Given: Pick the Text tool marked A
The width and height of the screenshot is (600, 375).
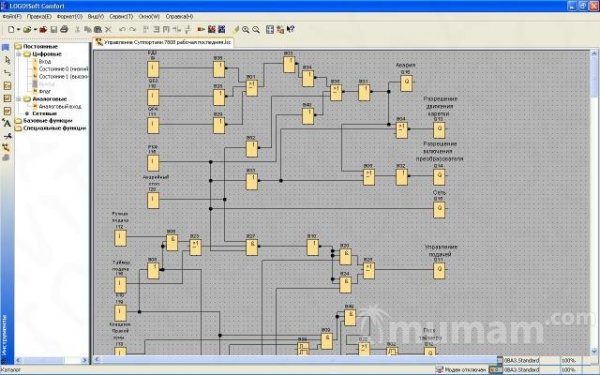Looking at the screenshot, I should click(7, 123).
